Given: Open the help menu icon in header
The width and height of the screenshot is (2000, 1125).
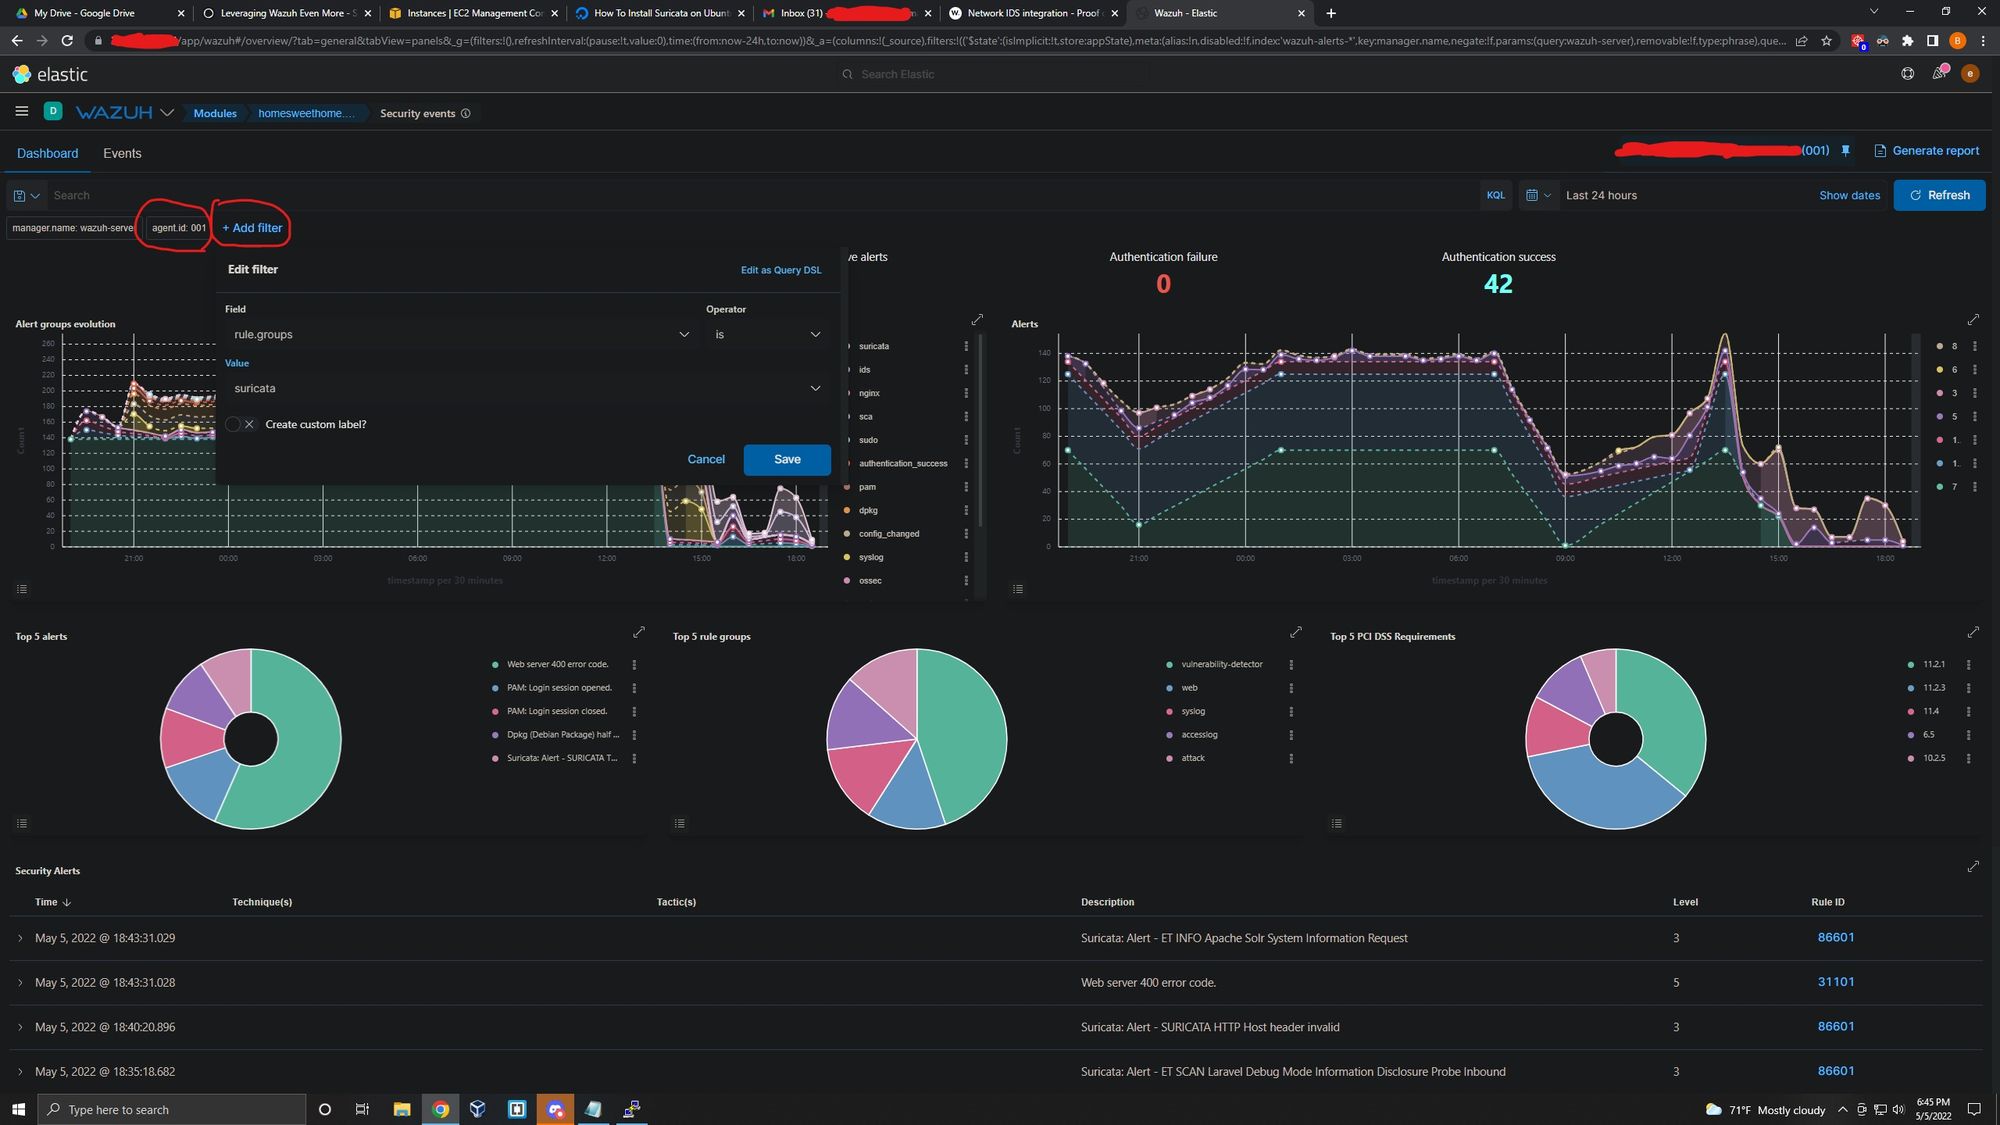Looking at the screenshot, I should pos(1908,74).
